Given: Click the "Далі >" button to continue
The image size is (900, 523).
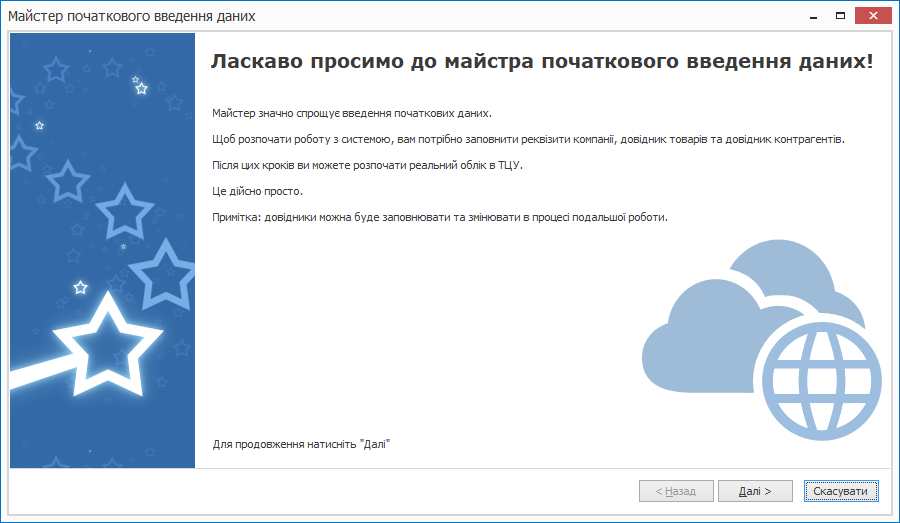Looking at the screenshot, I should pyautogui.click(x=755, y=491).
